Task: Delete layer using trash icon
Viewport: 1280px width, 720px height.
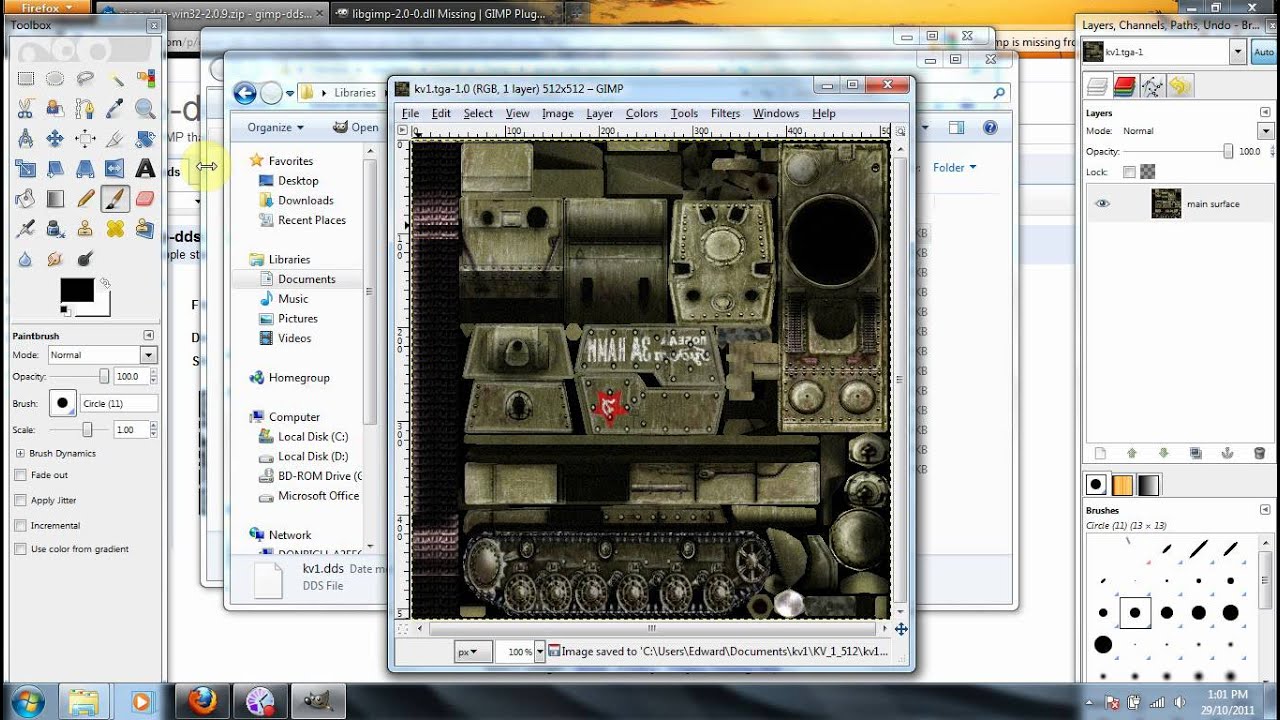Action: coord(1258,453)
